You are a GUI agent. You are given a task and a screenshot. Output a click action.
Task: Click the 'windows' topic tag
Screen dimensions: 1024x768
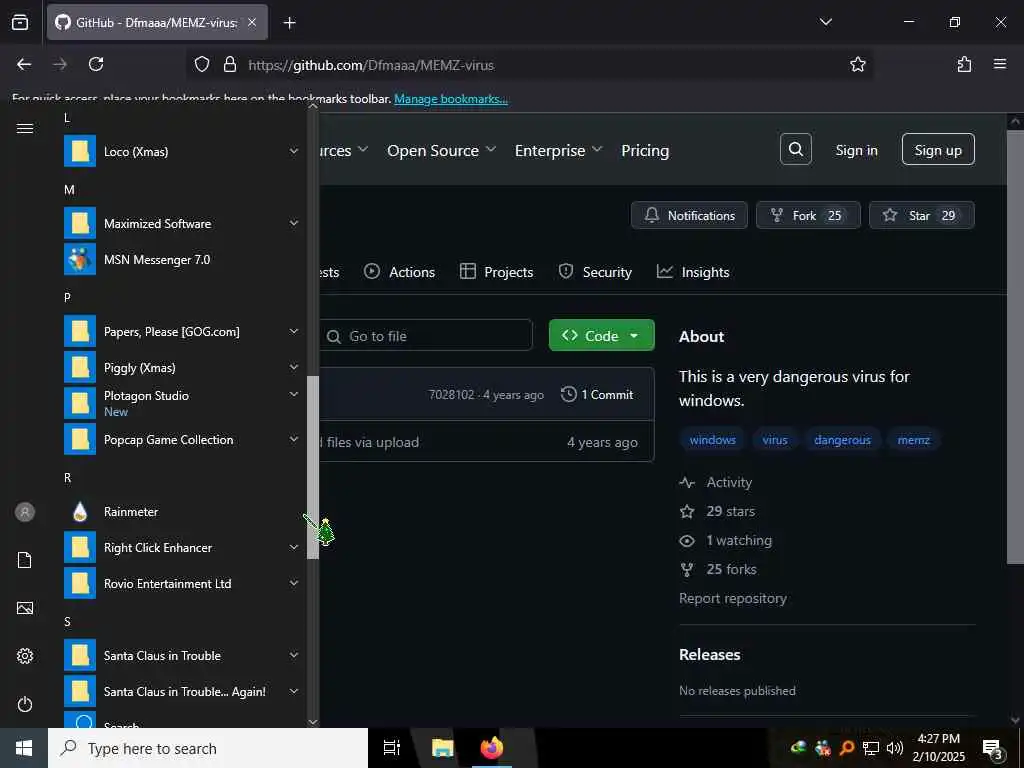712,440
